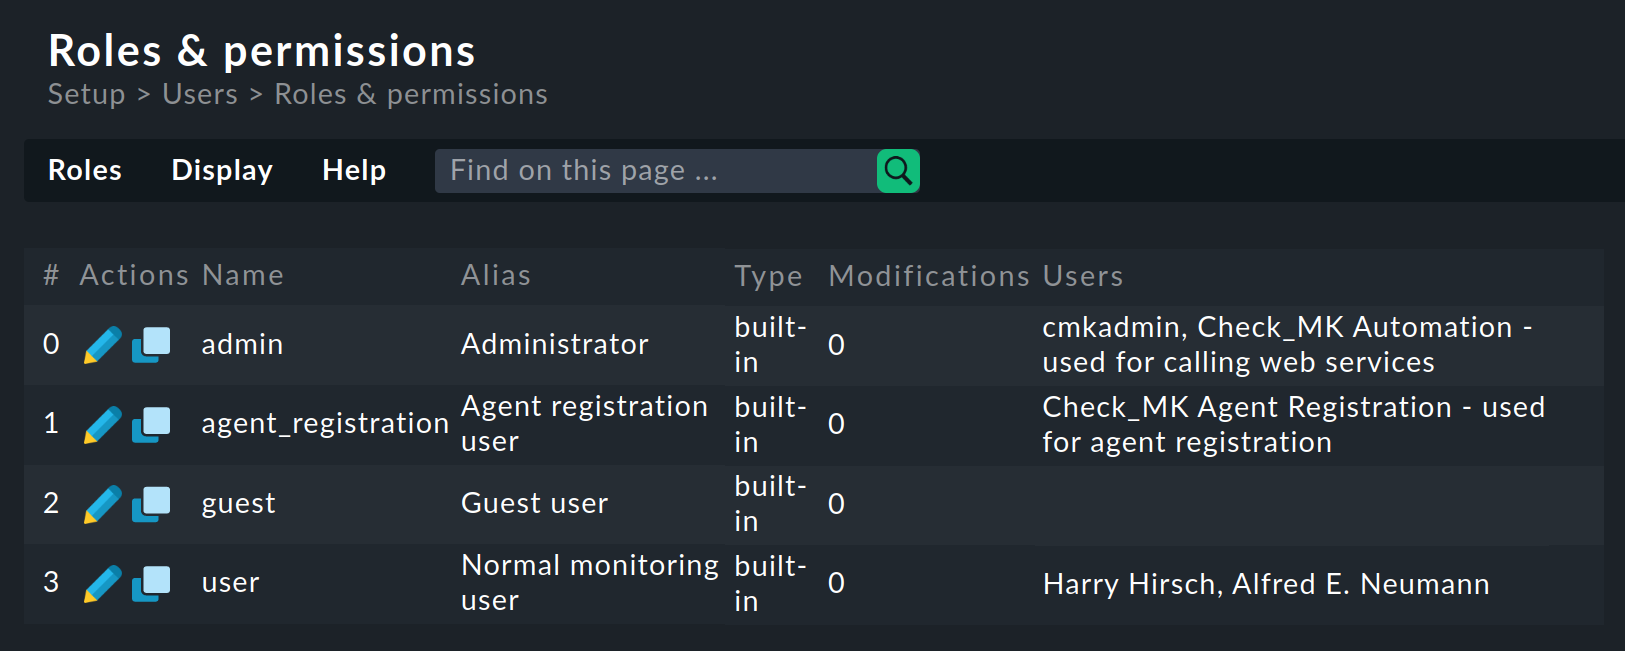Image resolution: width=1625 pixels, height=651 pixels.
Task: Click row number 0 for admin
Action: point(51,344)
